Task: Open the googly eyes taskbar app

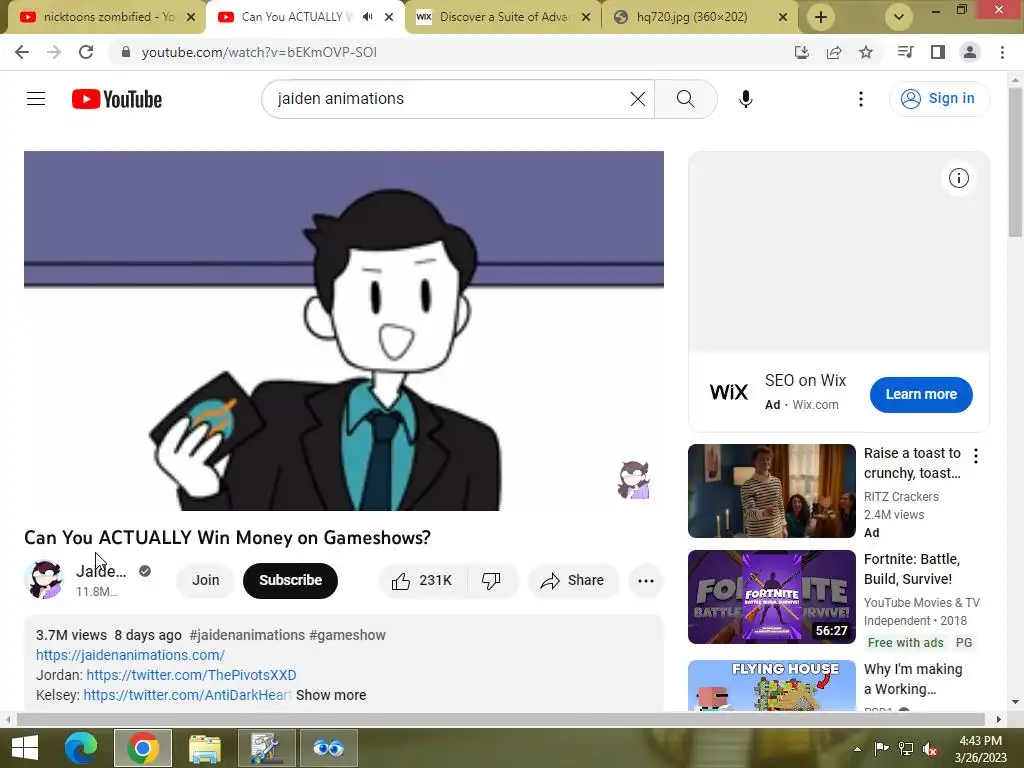Action: click(x=328, y=748)
